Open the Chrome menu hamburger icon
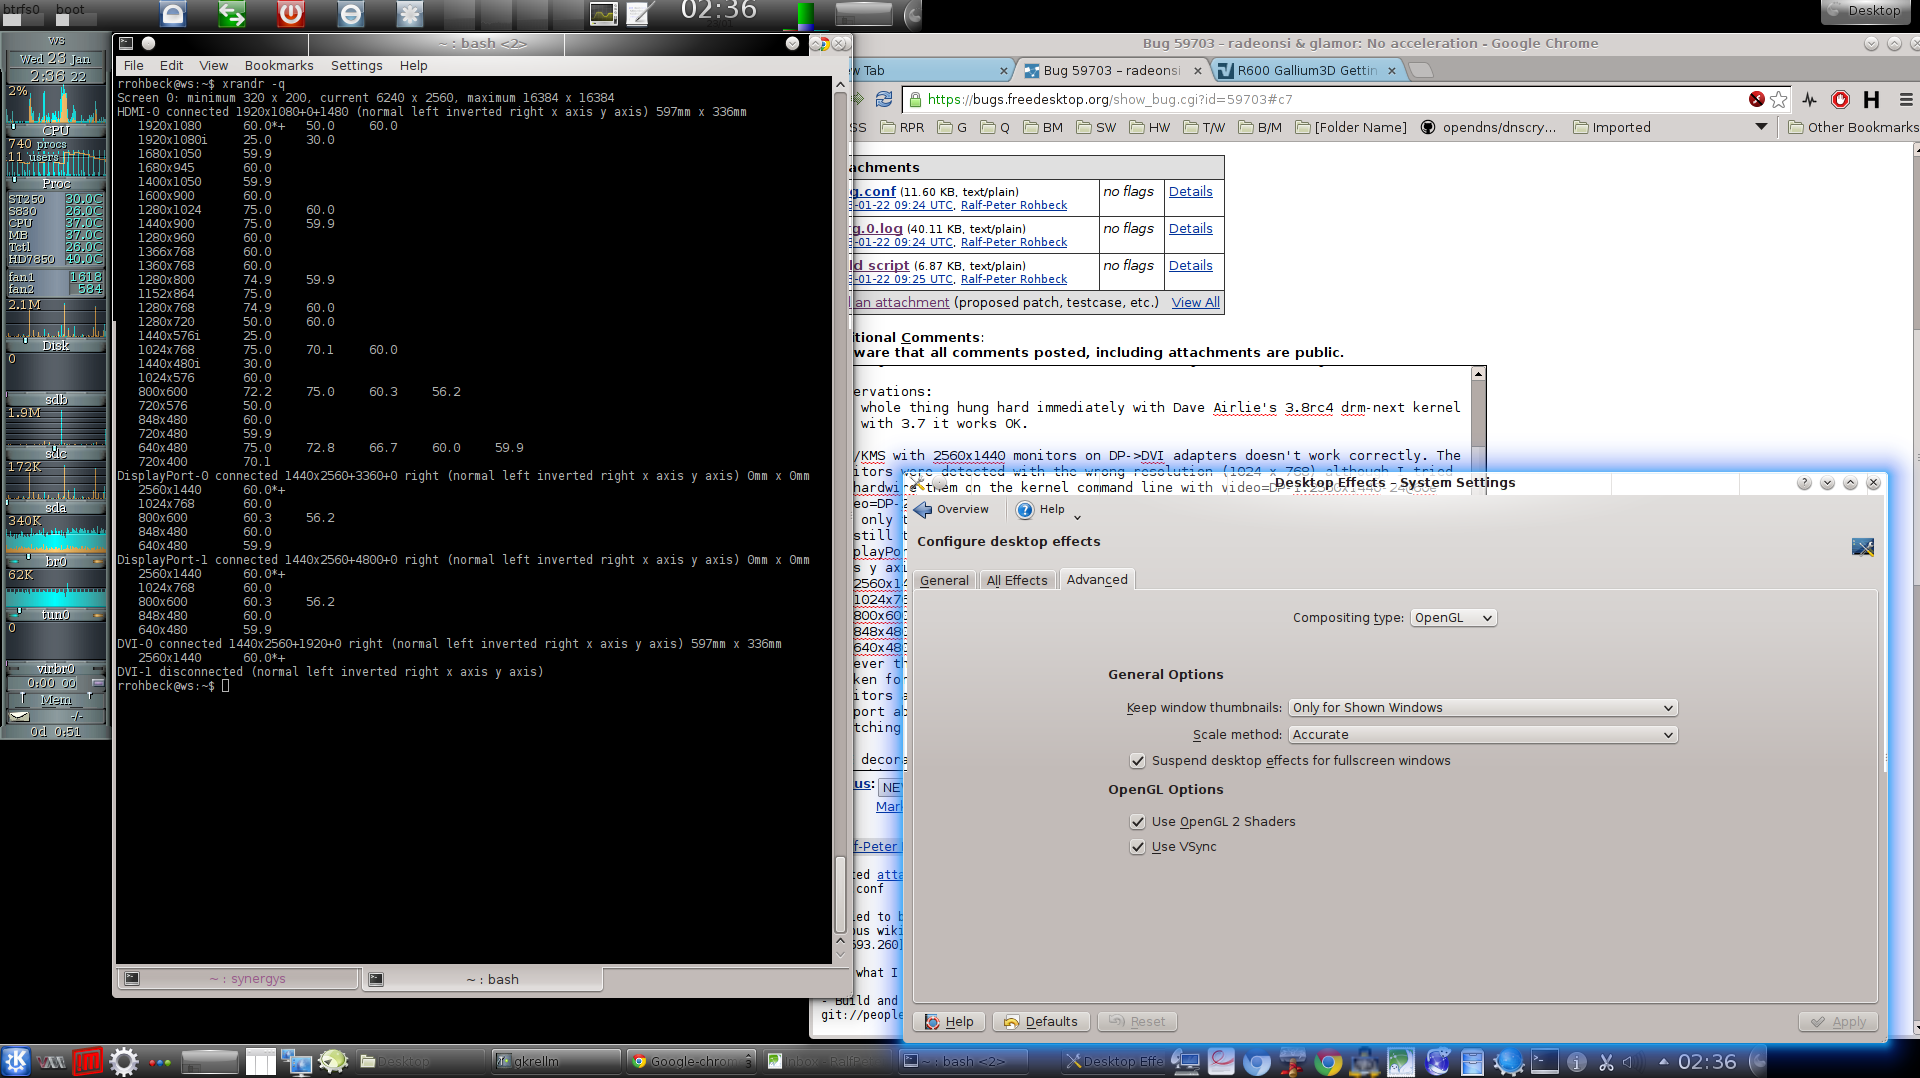Screen dimensions: 1920x1078 1906,99
